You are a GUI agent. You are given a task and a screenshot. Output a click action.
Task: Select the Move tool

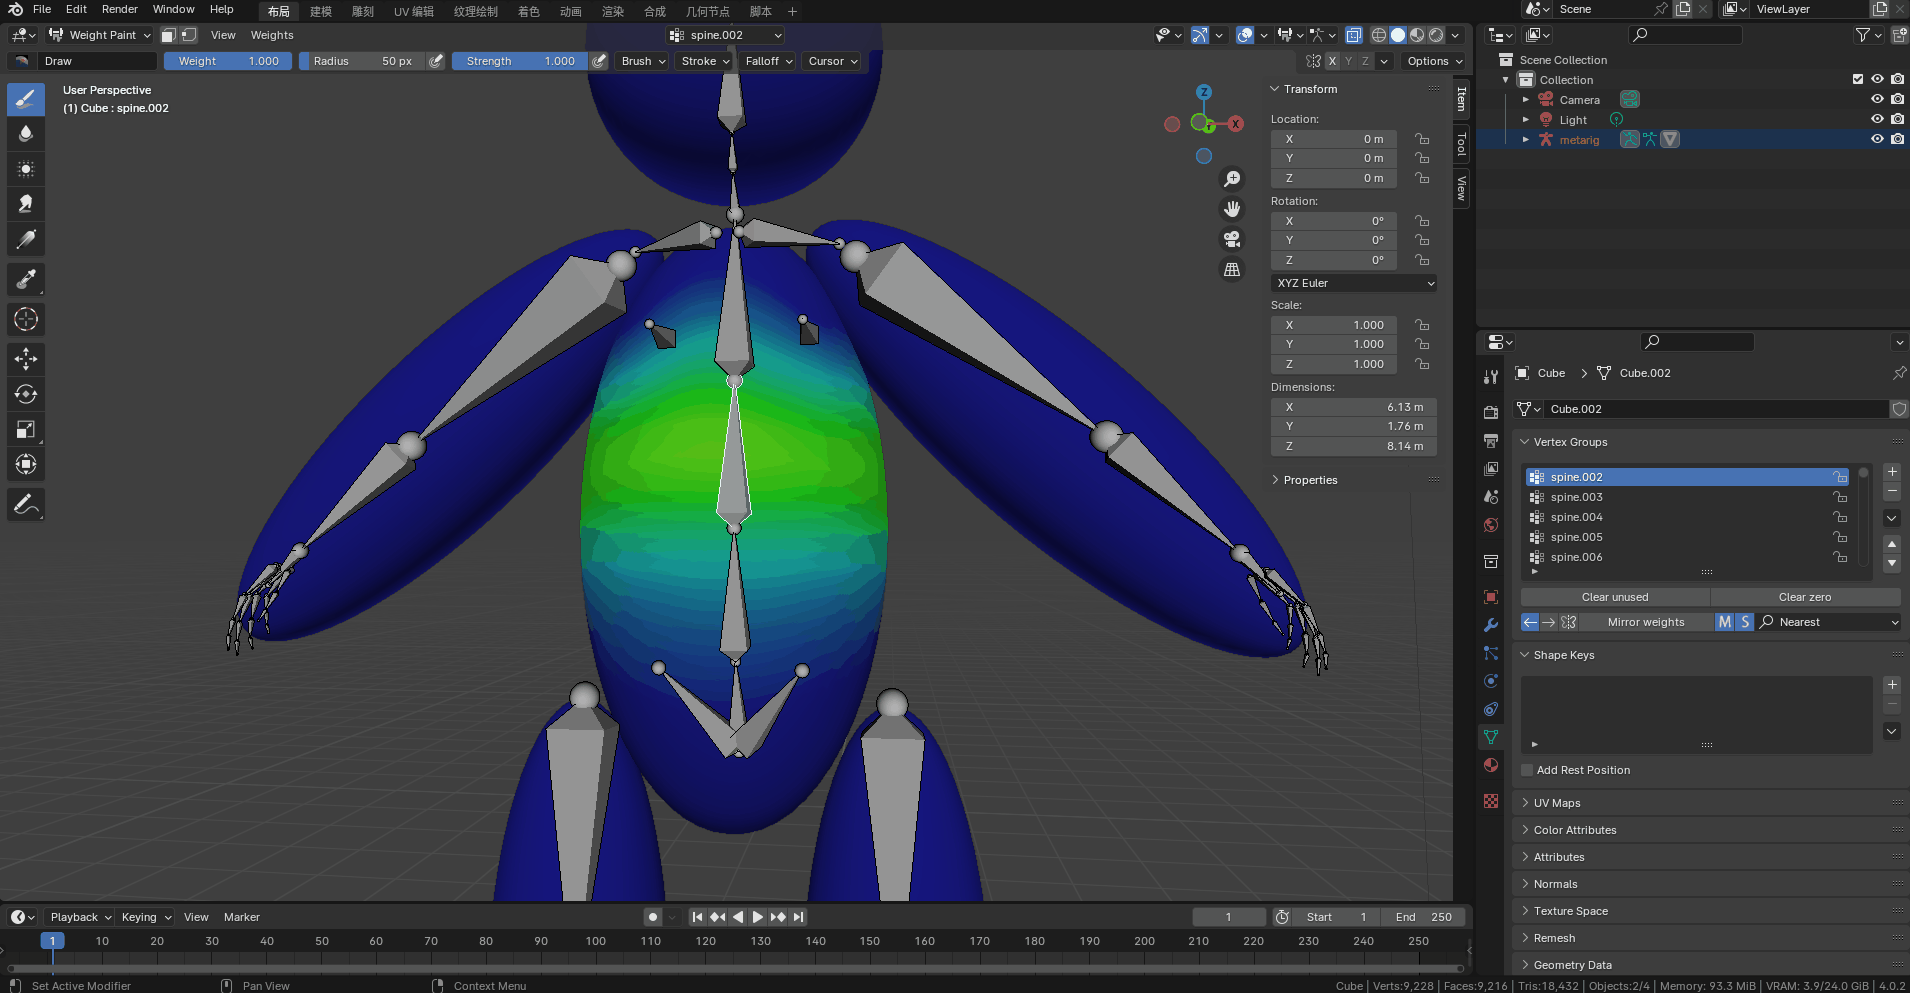tap(26, 359)
